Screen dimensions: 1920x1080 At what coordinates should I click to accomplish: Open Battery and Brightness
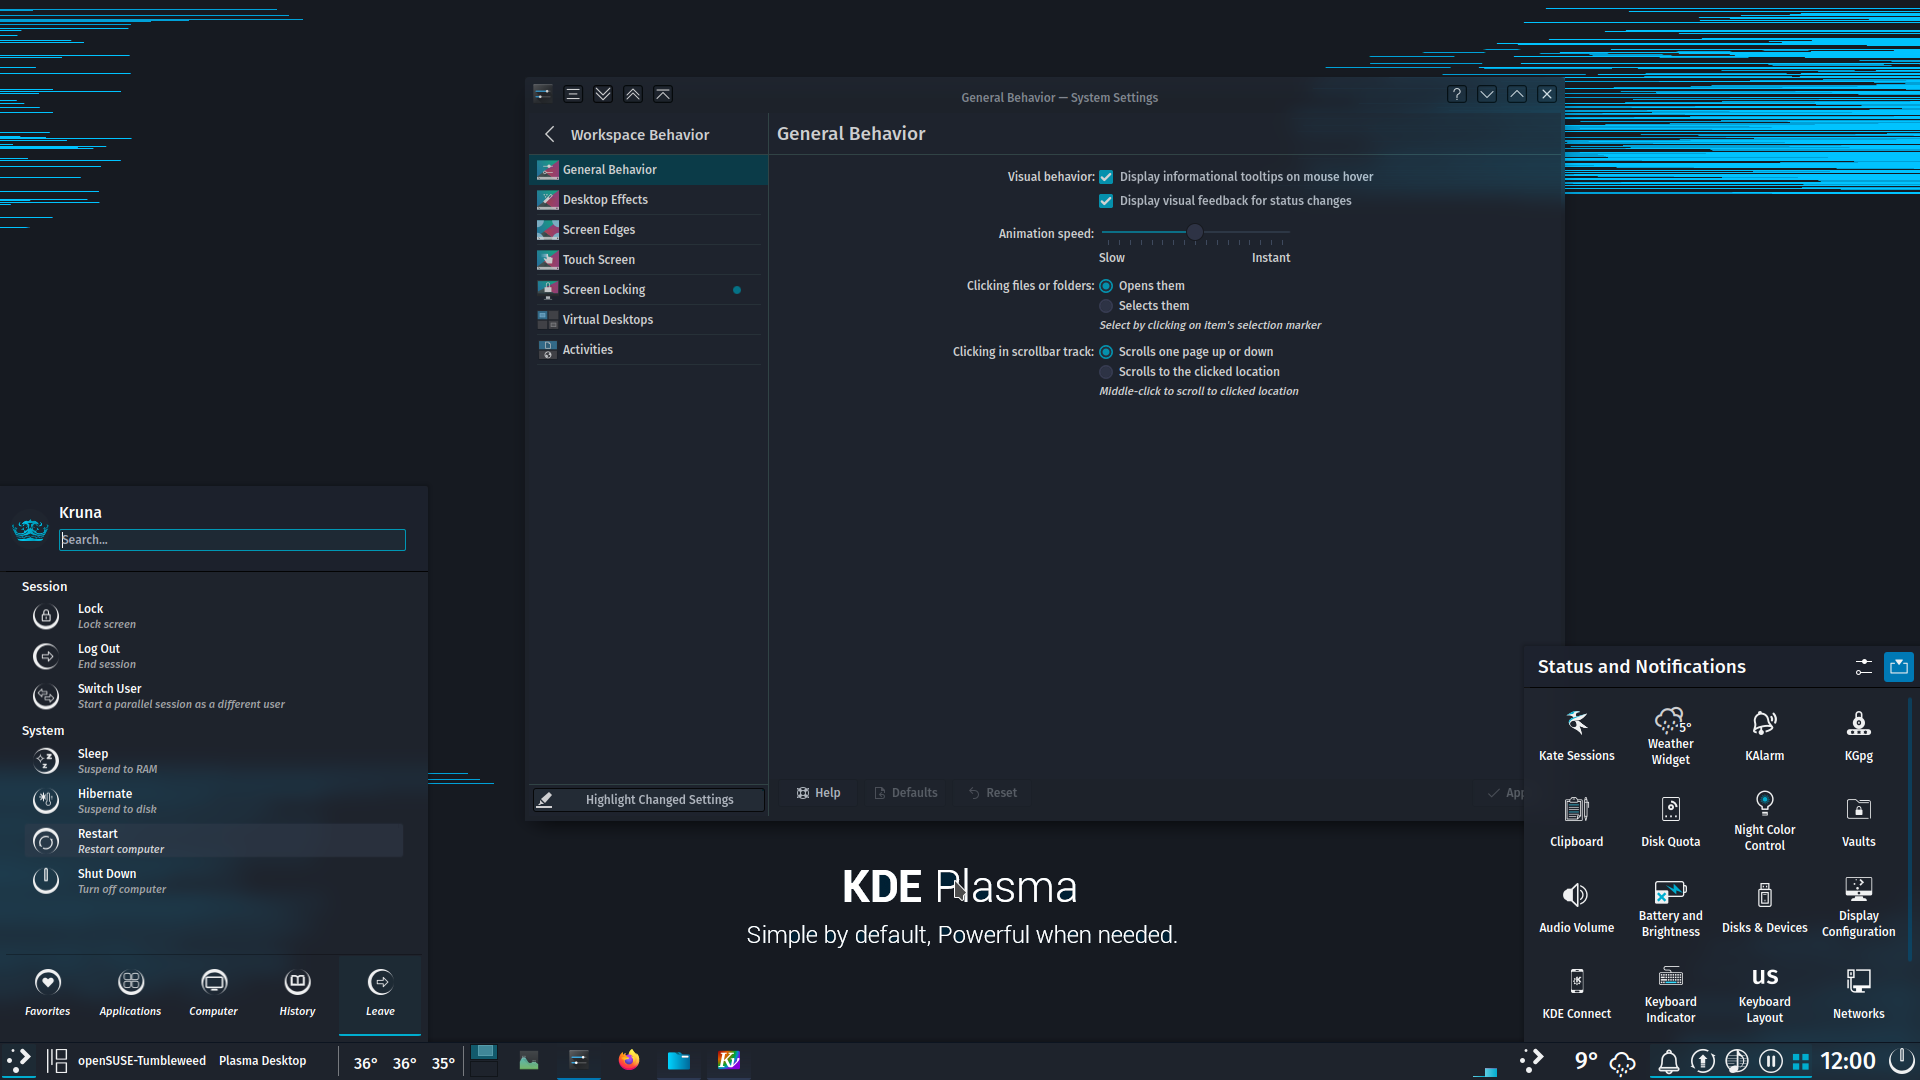click(x=1670, y=907)
